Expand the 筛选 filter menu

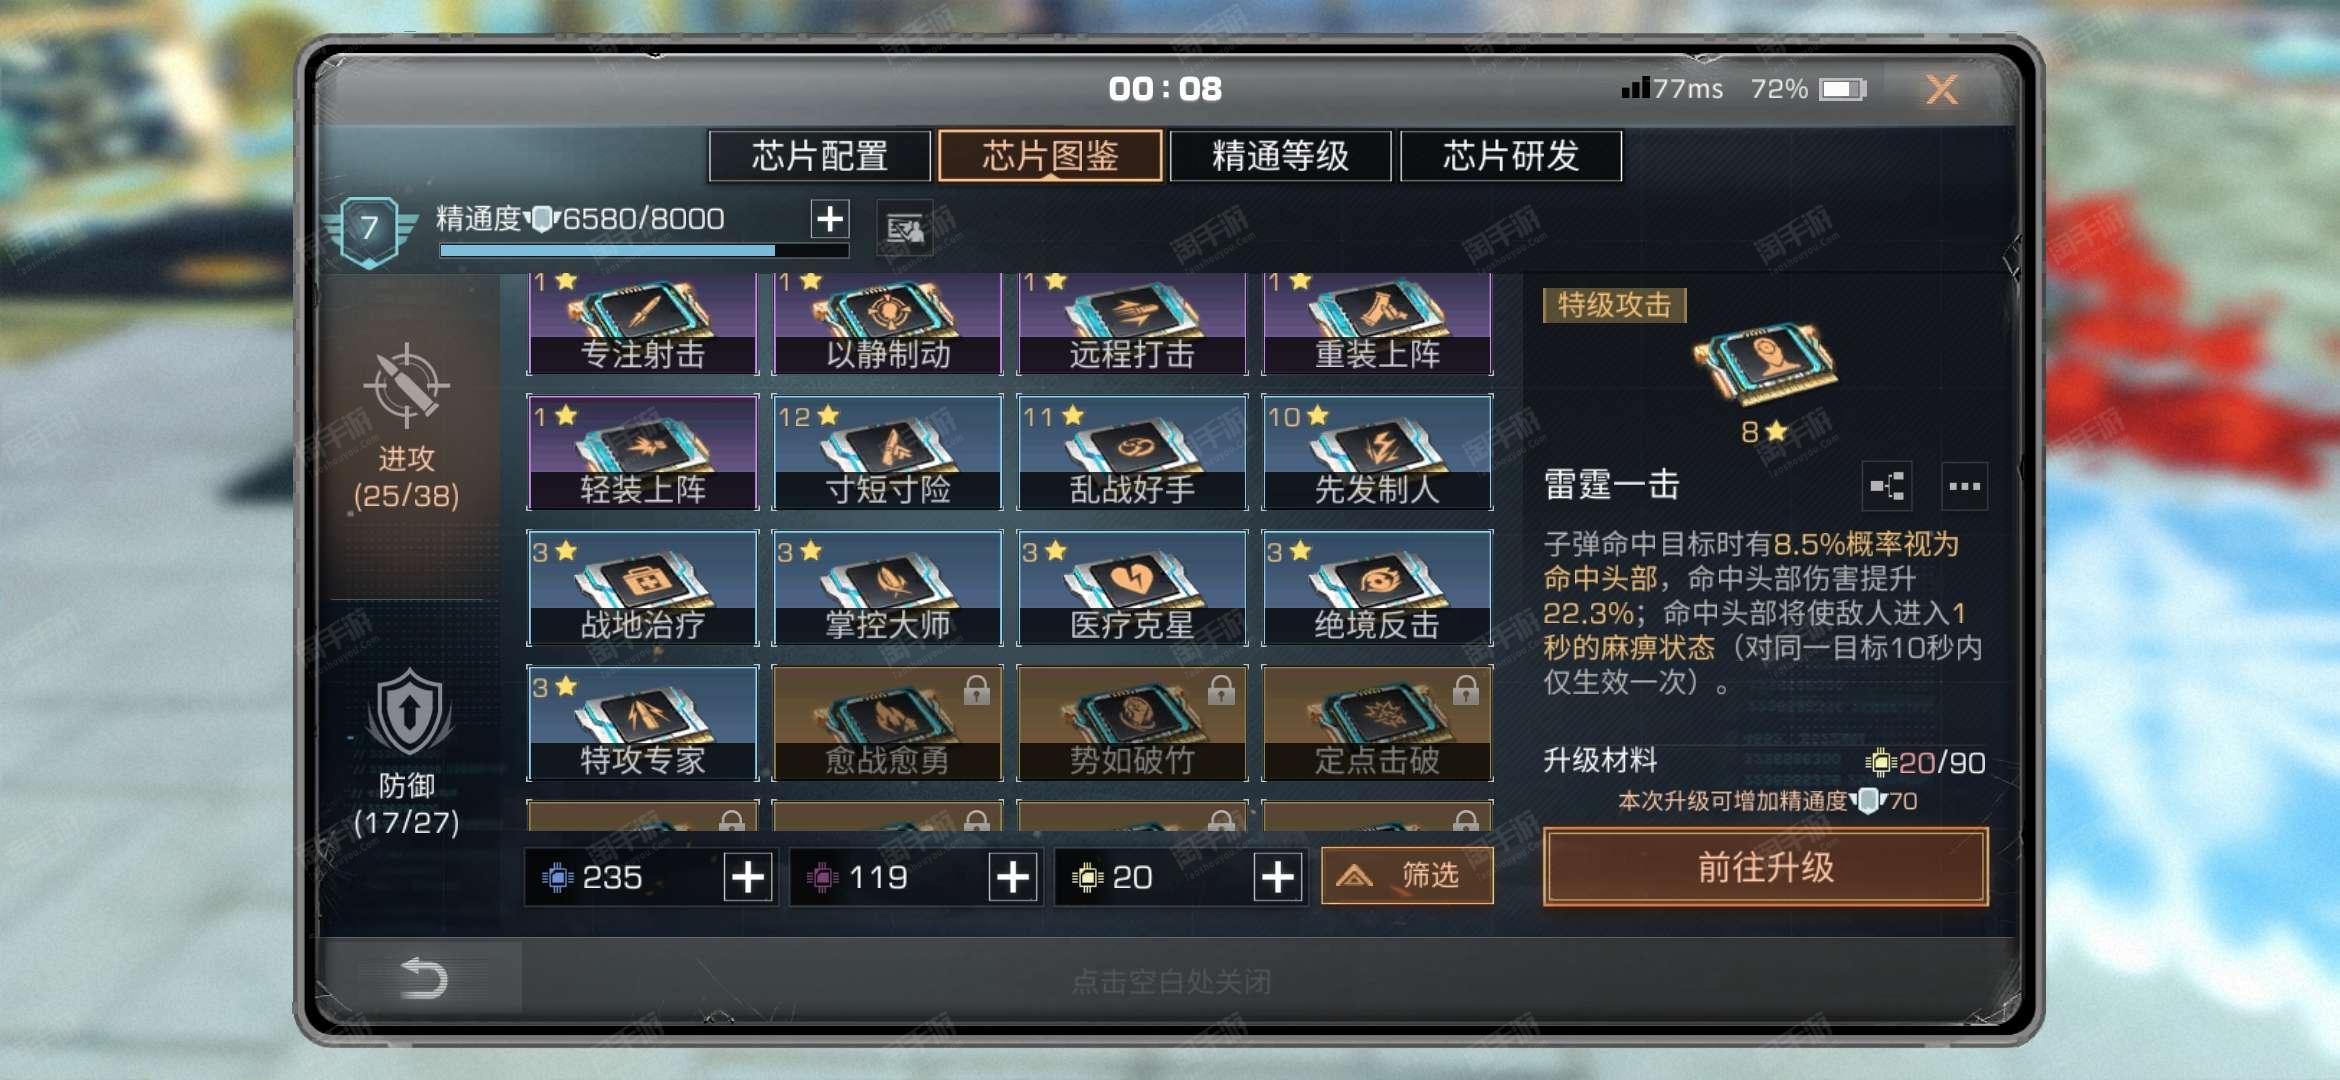[x=1407, y=876]
